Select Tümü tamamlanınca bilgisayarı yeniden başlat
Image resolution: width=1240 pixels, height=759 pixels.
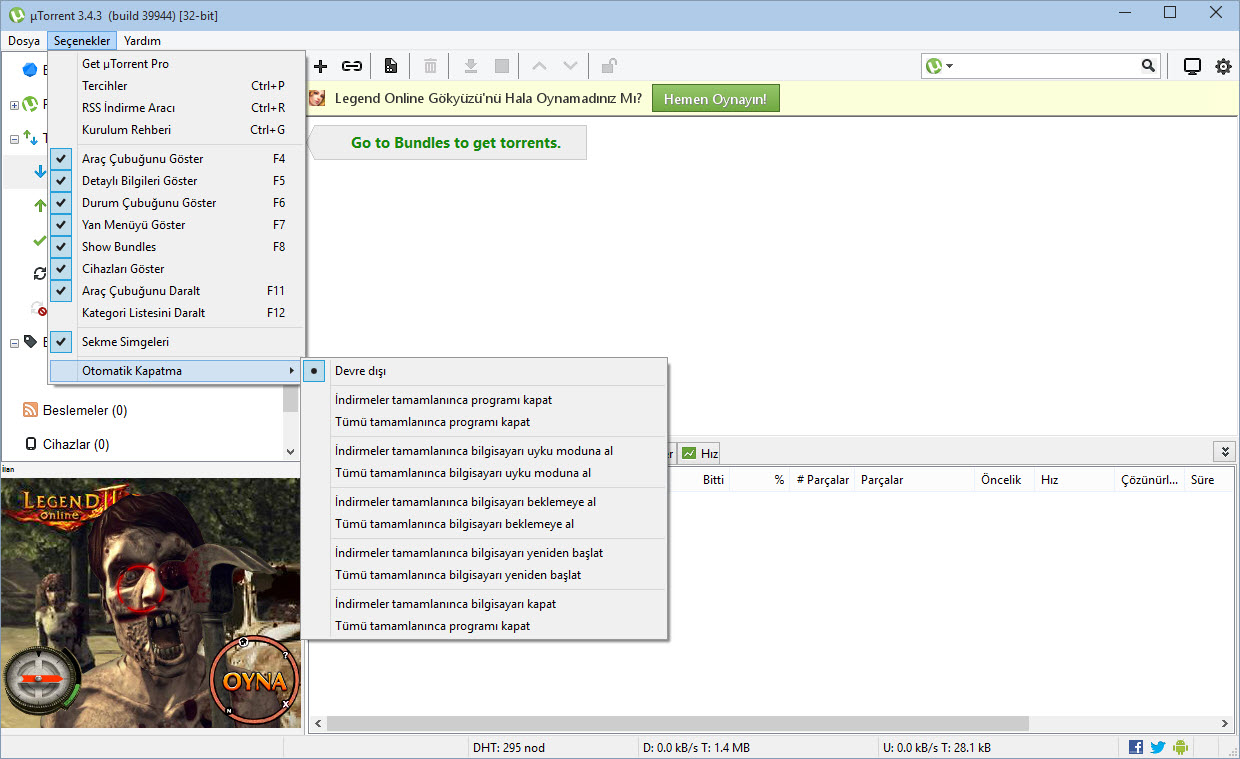tap(484, 575)
